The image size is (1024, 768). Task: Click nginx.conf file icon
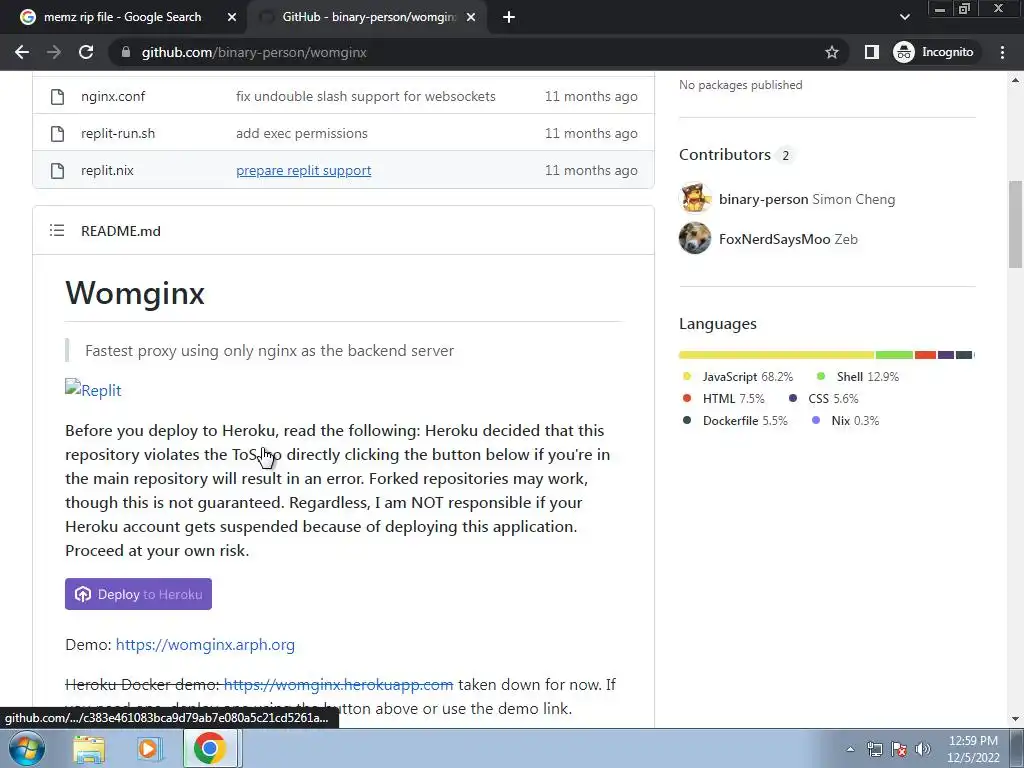tap(57, 97)
